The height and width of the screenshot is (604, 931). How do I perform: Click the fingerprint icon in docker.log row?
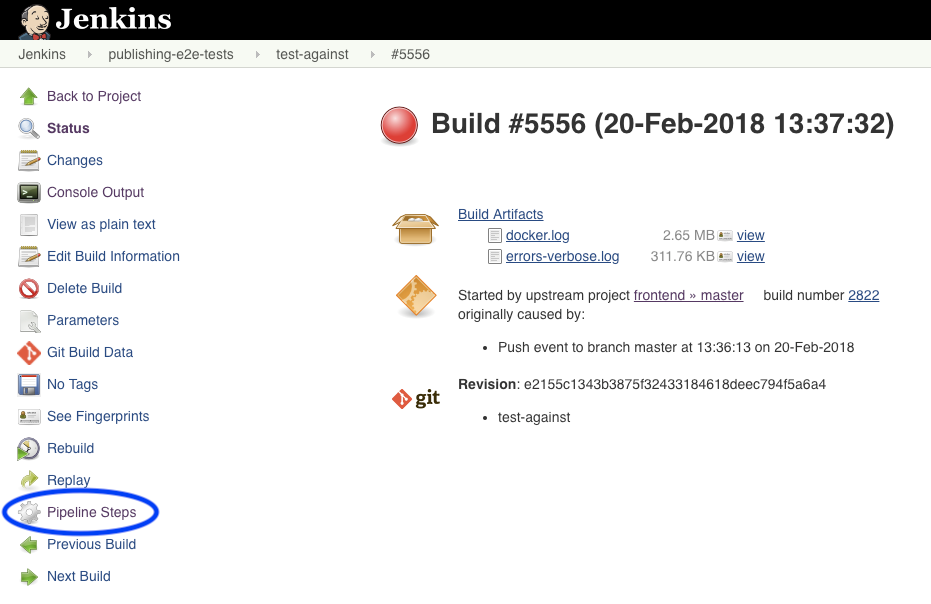click(x=725, y=236)
